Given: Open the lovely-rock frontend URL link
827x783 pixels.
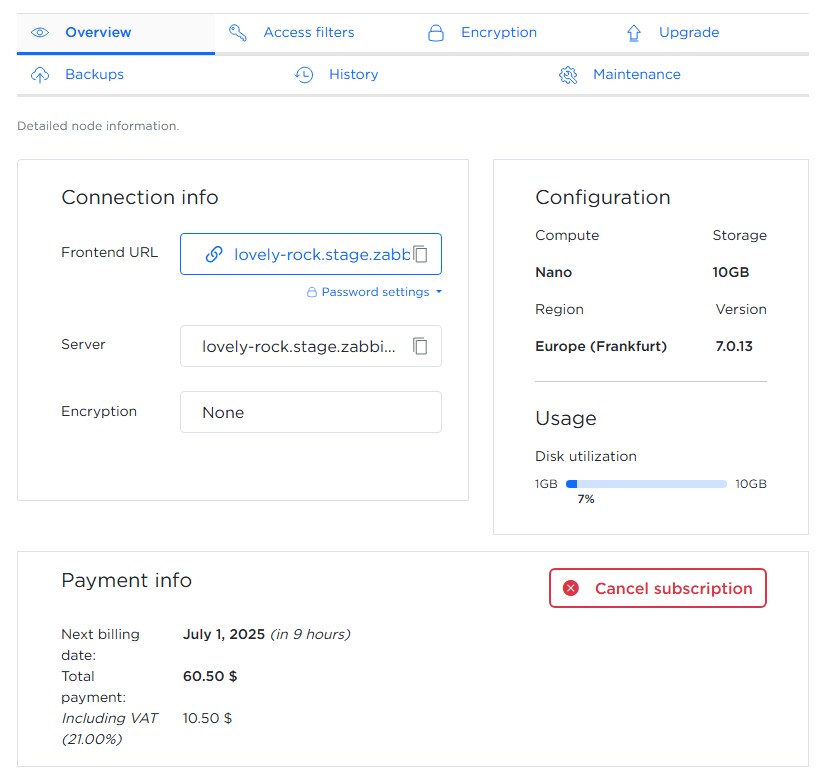Looking at the screenshot, I should click(320, 255).
